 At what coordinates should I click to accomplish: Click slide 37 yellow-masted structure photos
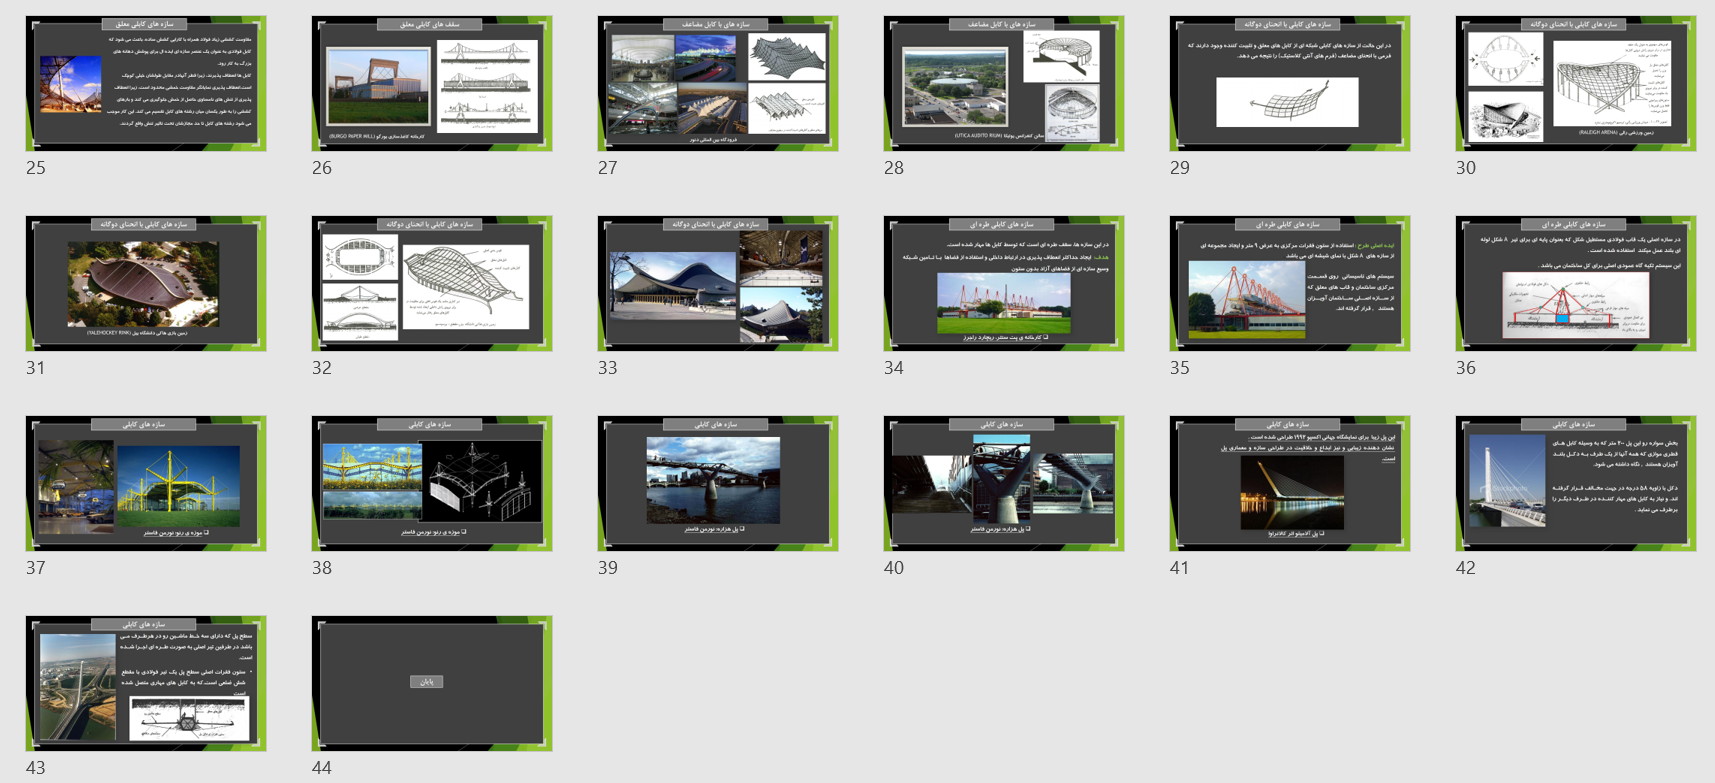146,484
